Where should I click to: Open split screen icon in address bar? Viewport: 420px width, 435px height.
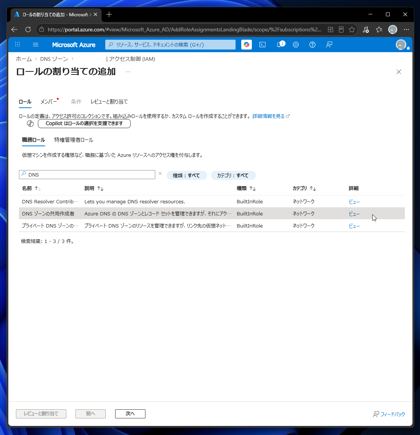pos(330,30)
